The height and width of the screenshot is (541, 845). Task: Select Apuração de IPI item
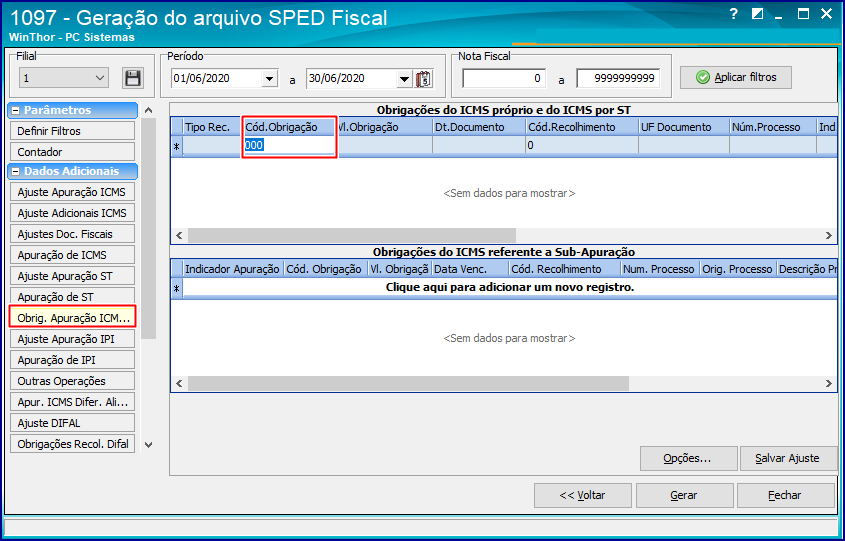coord(72,360)
